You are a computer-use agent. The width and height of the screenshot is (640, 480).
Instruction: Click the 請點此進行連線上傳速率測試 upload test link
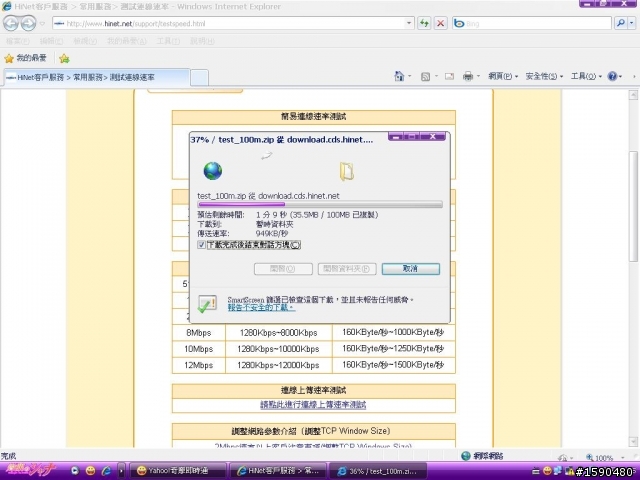pyautogui.click(x=313, y=405)
